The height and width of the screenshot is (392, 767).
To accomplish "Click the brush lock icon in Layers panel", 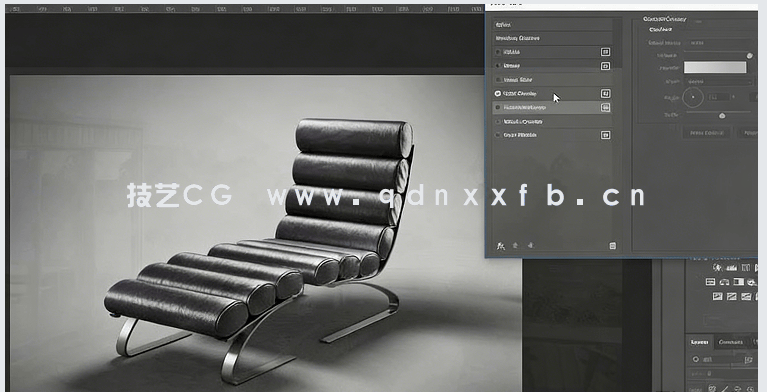I will 725,388.
